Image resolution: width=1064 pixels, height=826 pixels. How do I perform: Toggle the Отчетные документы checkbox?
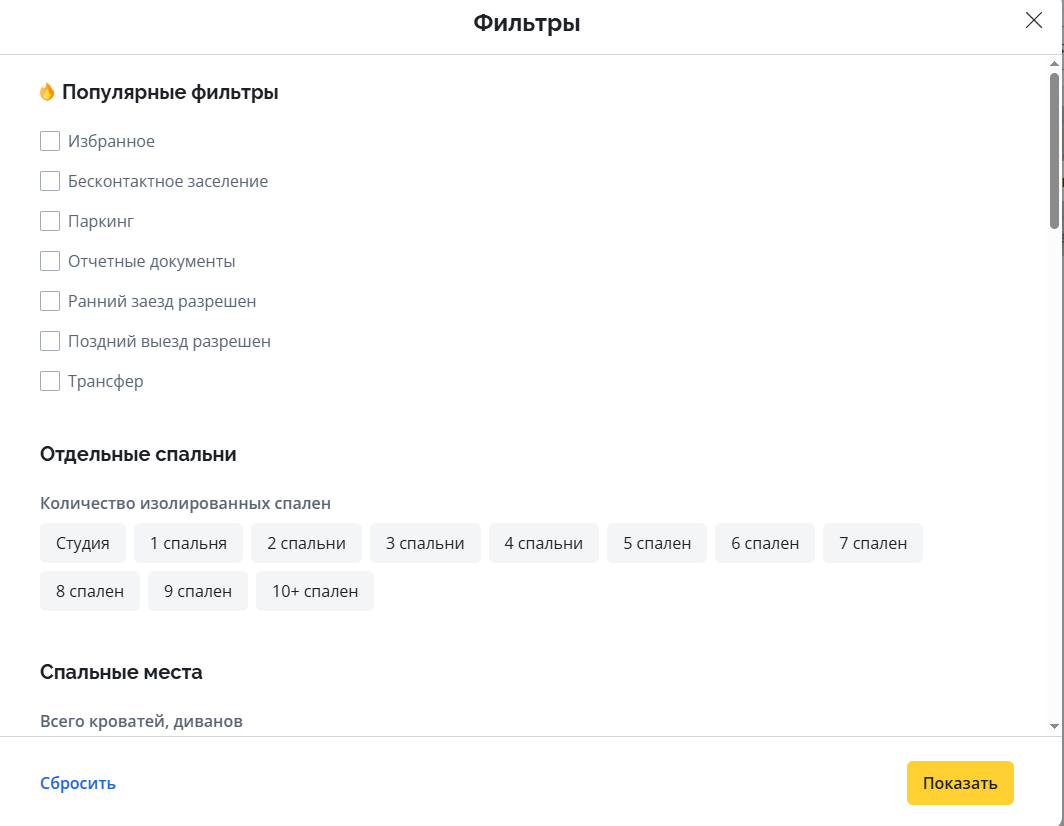pyautogui.click(x=50, y=261)
